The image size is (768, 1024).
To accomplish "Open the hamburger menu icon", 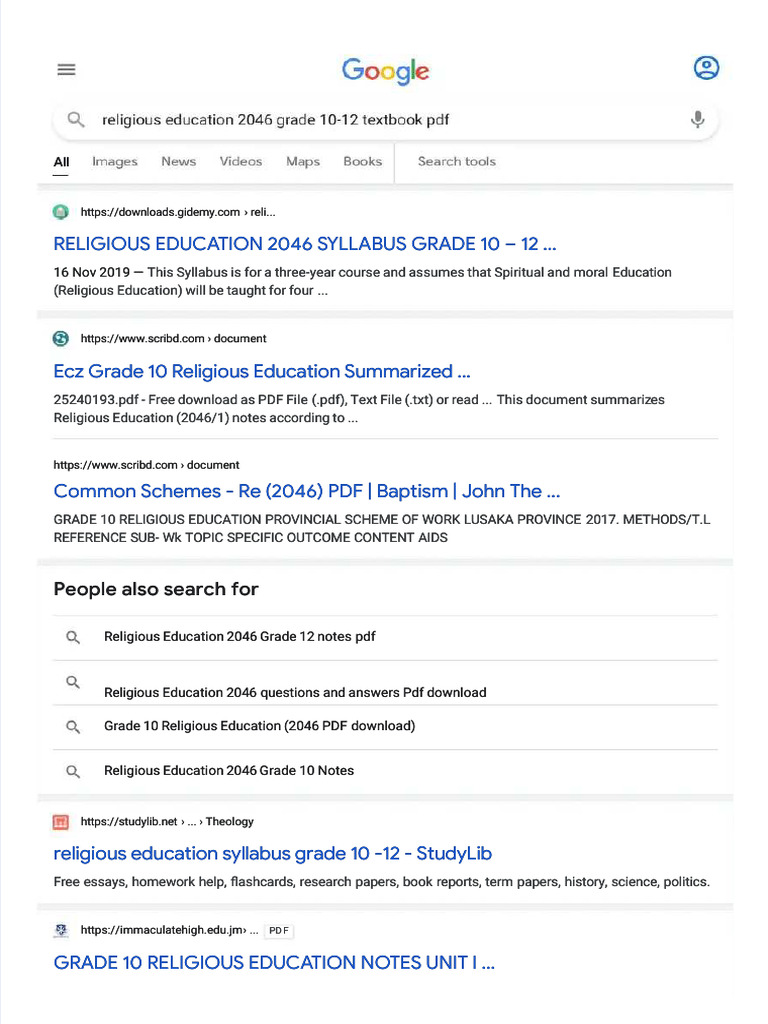I will (66, 69).
